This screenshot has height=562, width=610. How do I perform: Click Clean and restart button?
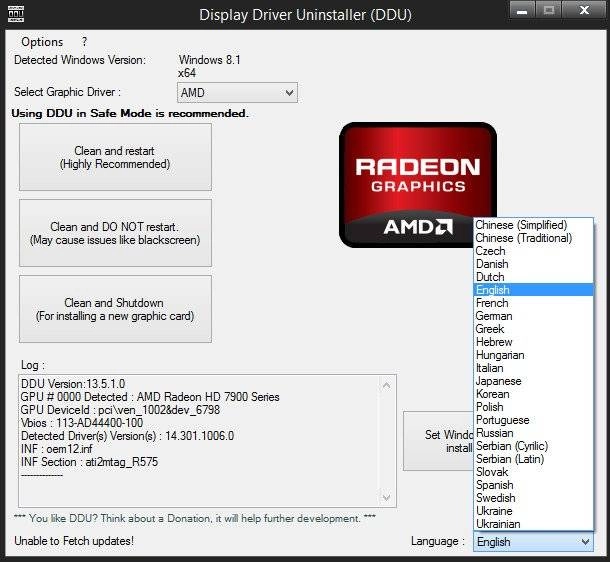[x=116, y=157]
